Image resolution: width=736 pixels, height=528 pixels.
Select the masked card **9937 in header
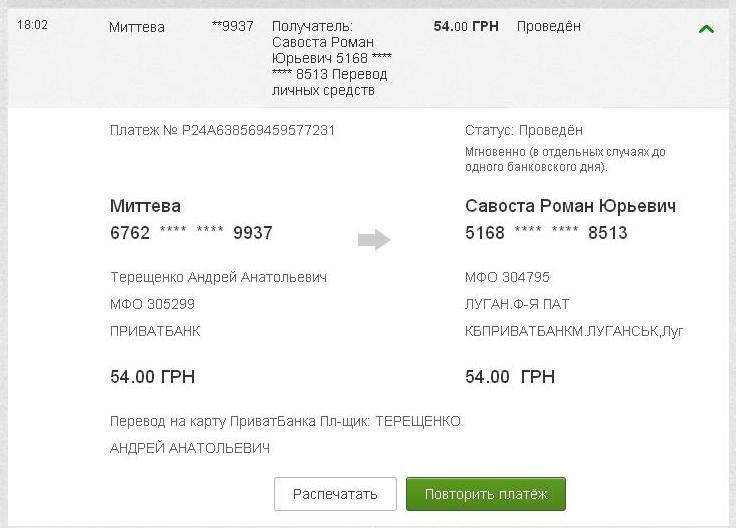[x=233, y=26]
